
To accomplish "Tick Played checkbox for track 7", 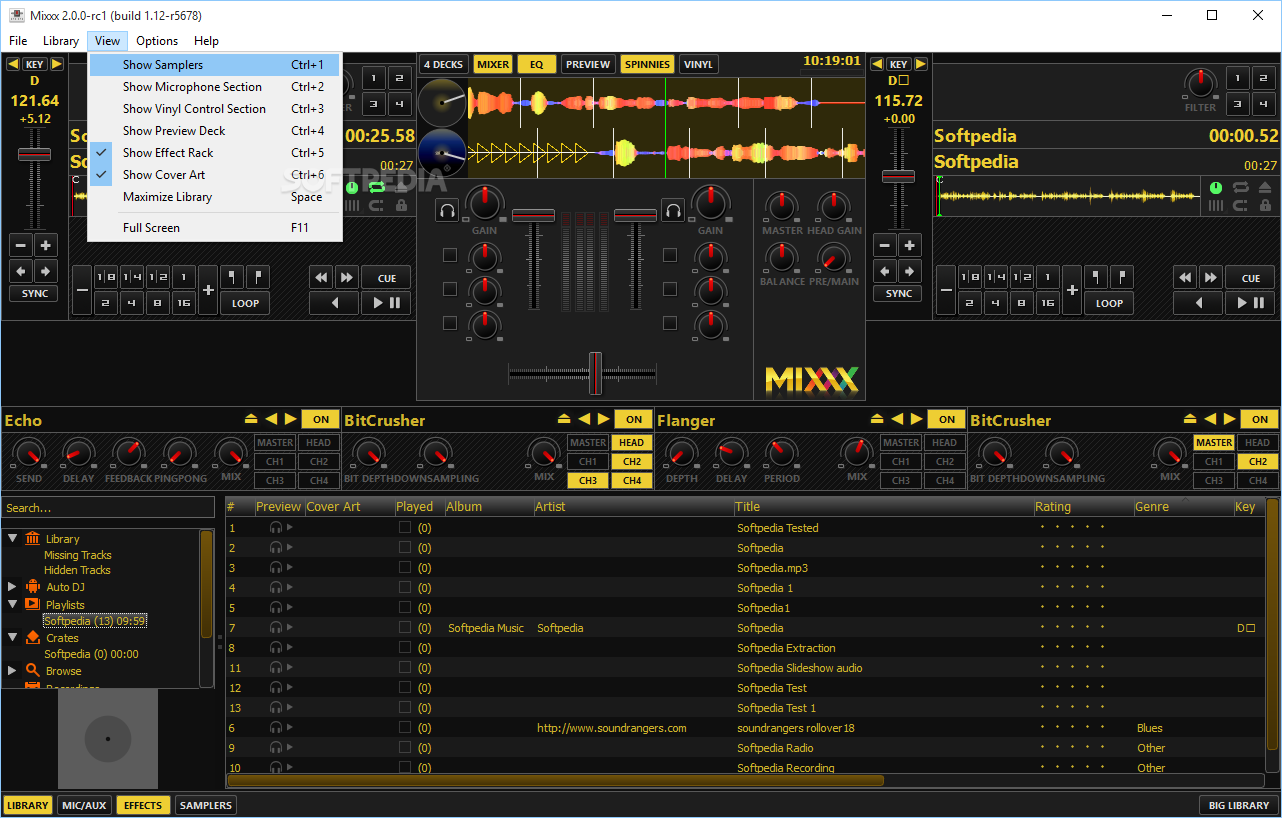I will tap(405, 628).
